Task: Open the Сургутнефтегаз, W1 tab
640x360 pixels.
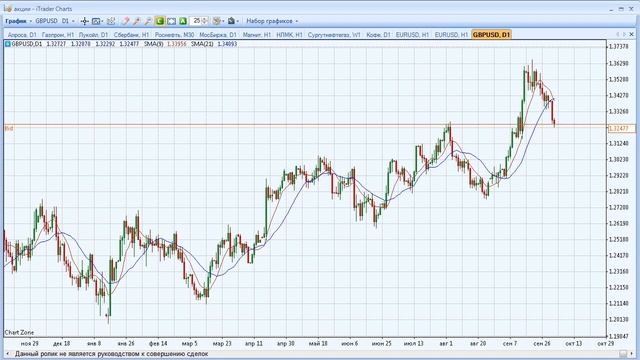Action: [334, 35]
